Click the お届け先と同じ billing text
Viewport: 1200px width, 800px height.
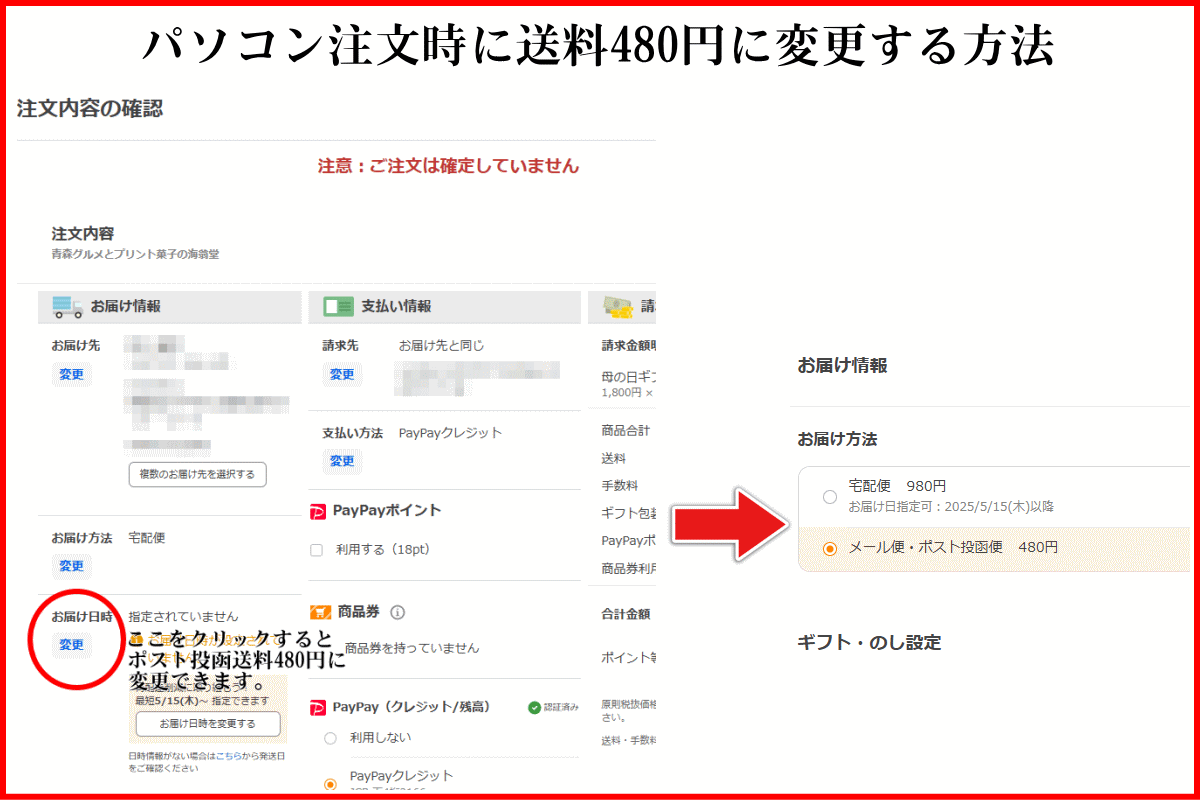click(441, 346)
